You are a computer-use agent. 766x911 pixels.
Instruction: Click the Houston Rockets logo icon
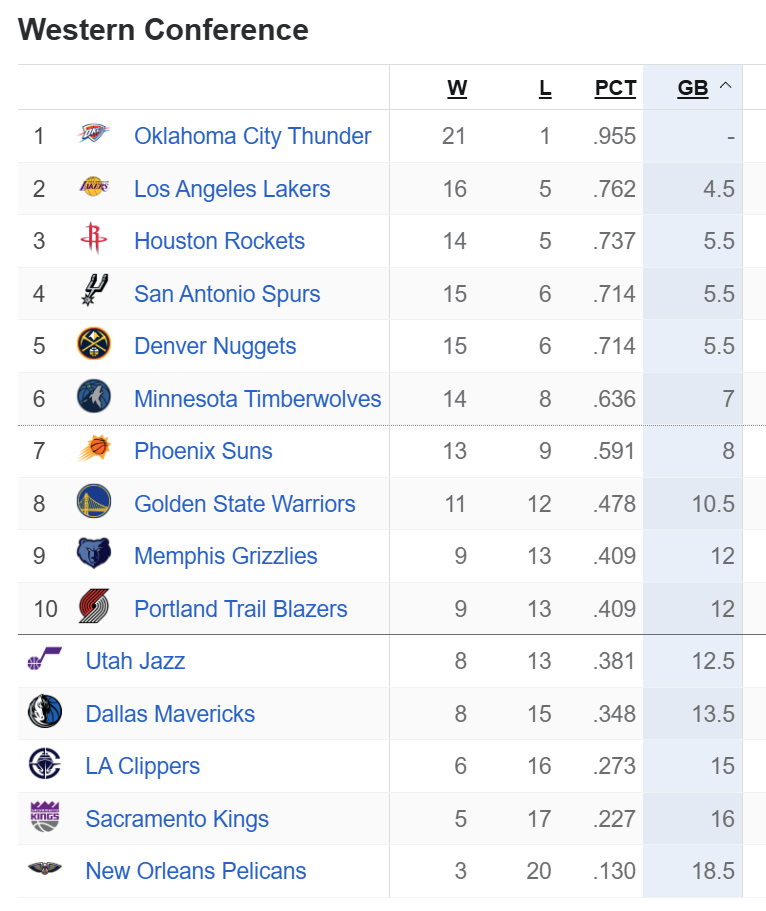point(94,240)
